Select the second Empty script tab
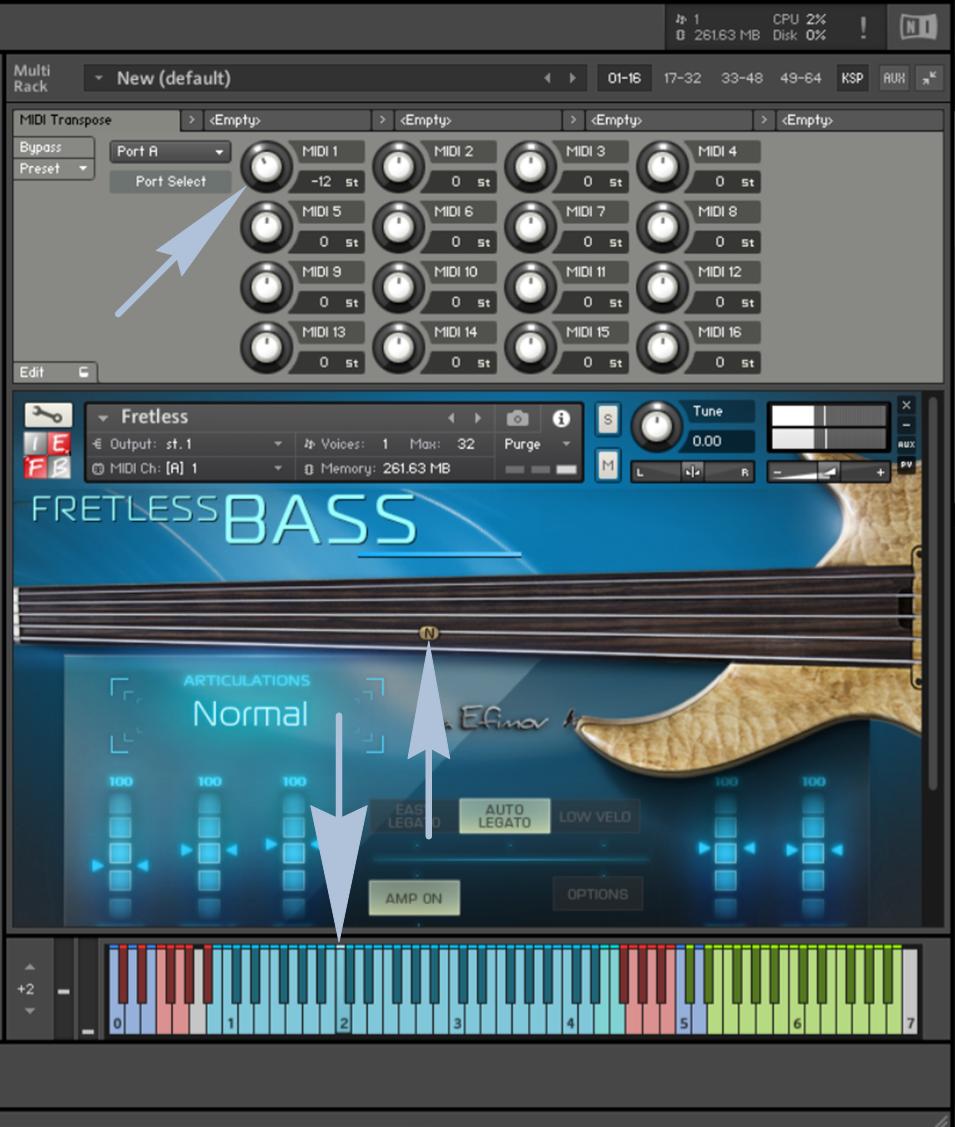This screenshot has width=955, height=1127. click(x=479, y=120)
